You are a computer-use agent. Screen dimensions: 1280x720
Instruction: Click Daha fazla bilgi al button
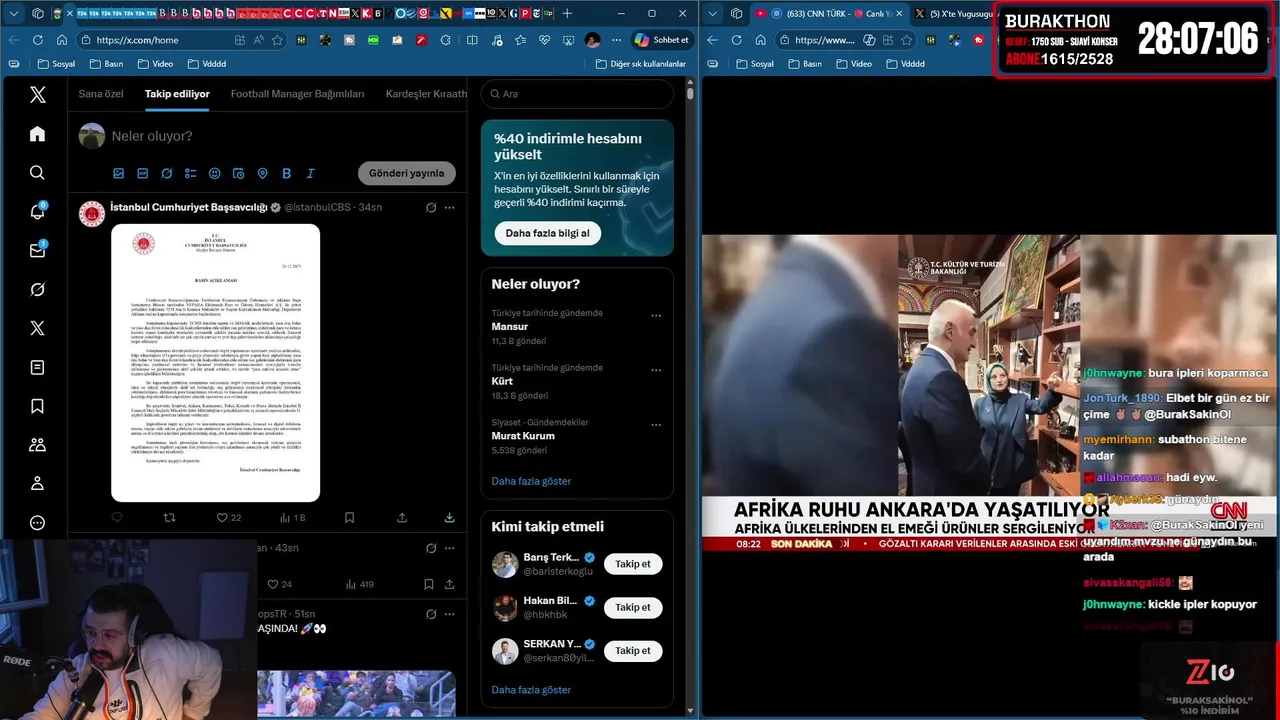point(547,233)
